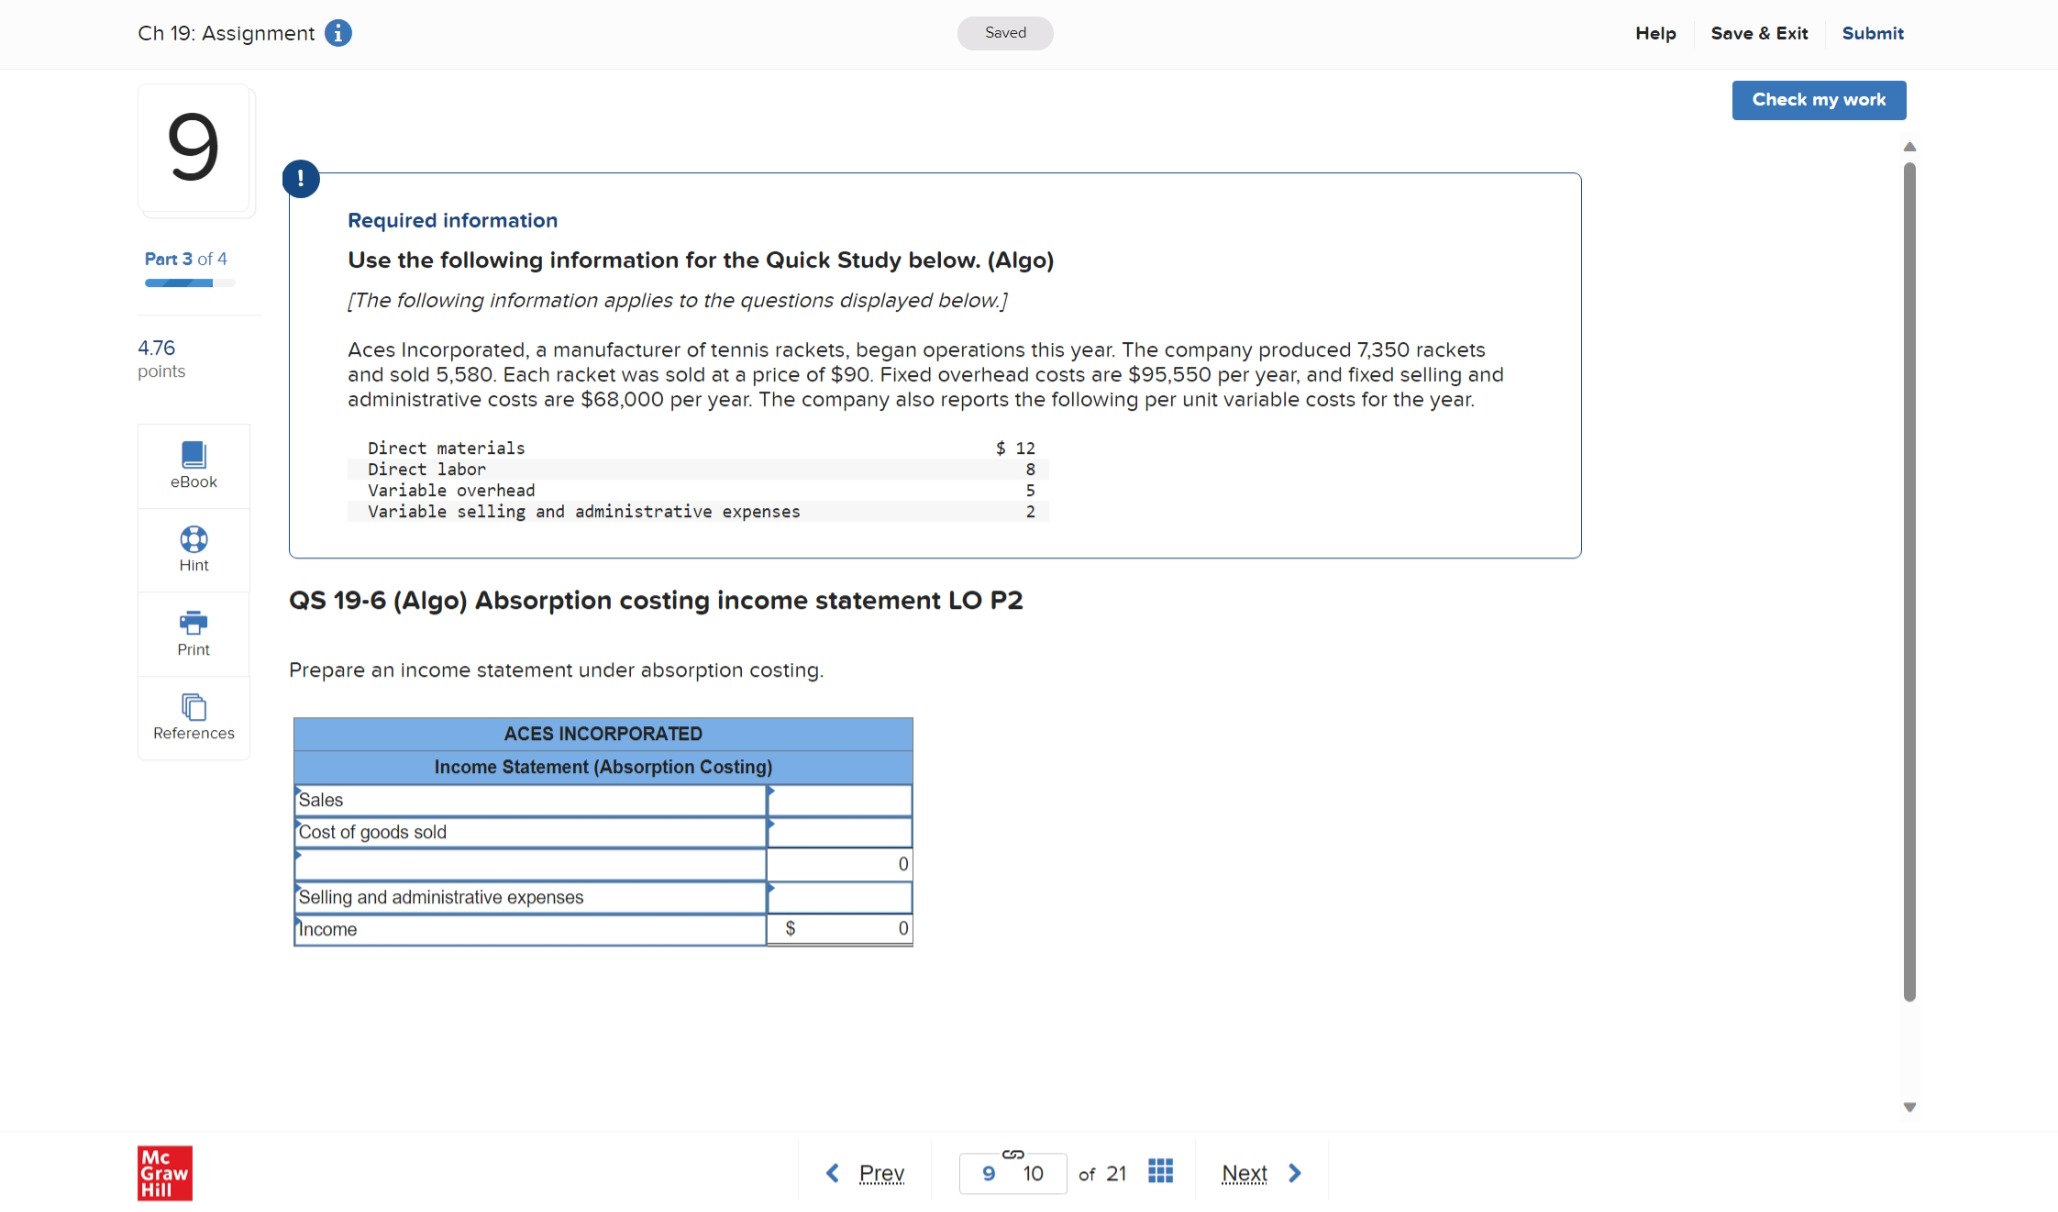Click the required information alert icon
2058x1212 pixels.
pyautogui.click(x=300, y=179)
